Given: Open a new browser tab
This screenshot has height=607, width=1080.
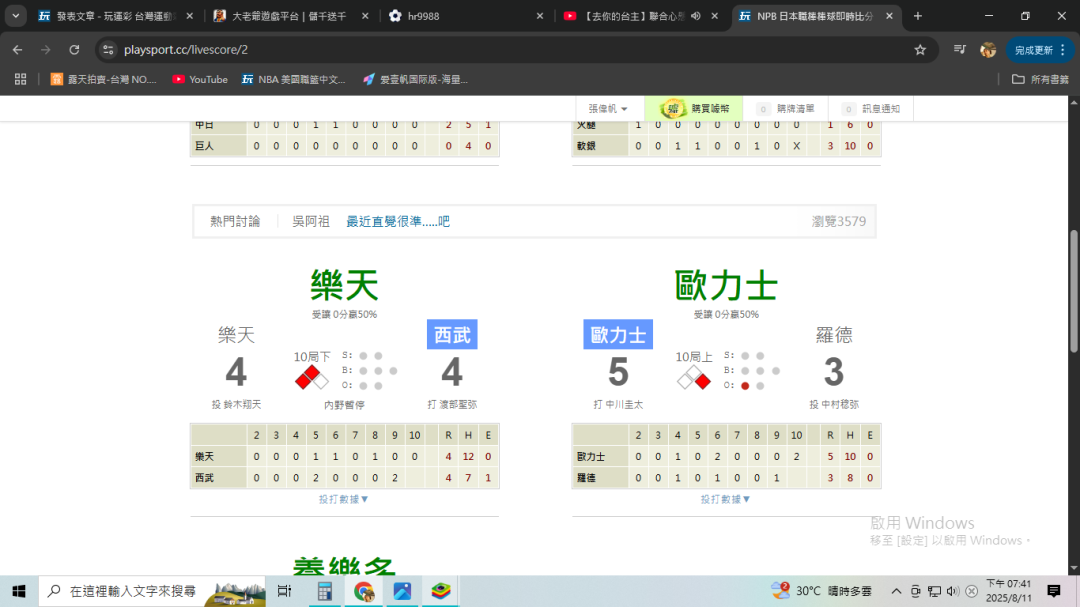Looking at the screenshot, I should [x=917, y=16].
